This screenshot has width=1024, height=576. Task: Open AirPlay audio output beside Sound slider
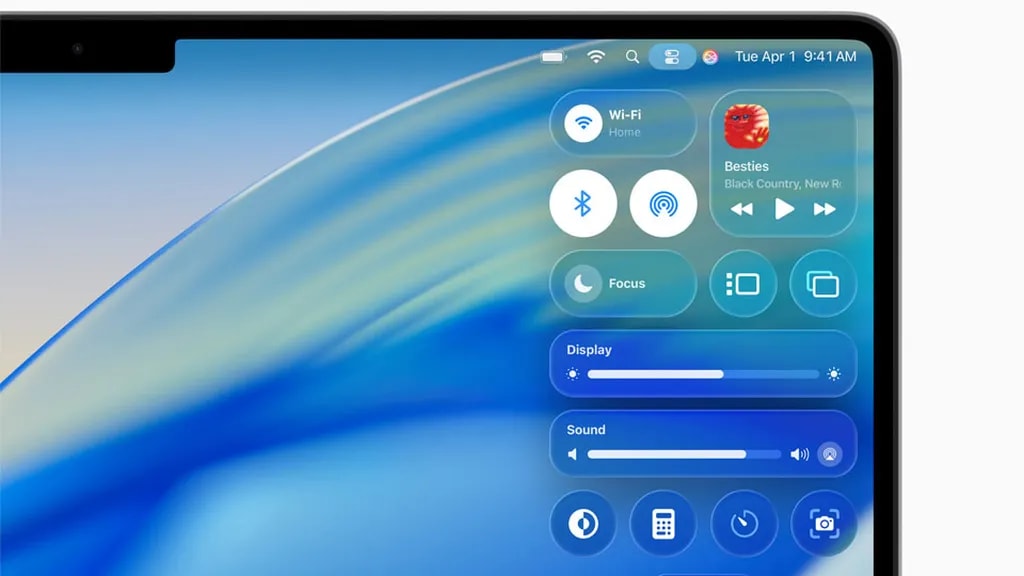tap(828, 454)
